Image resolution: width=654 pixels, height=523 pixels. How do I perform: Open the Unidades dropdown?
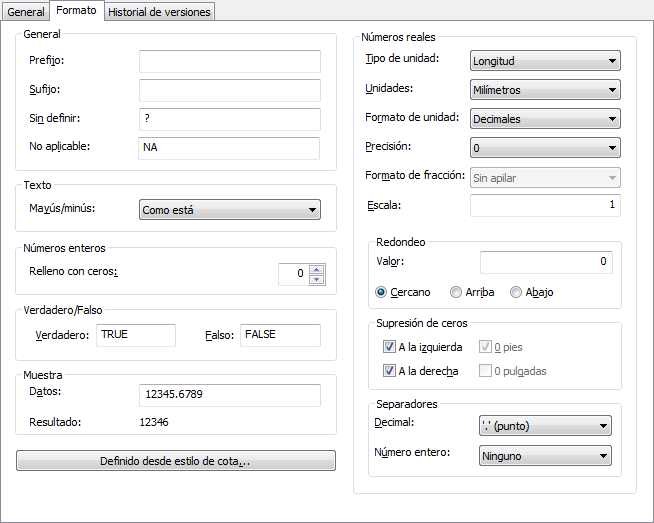click(x=545, y=90)
